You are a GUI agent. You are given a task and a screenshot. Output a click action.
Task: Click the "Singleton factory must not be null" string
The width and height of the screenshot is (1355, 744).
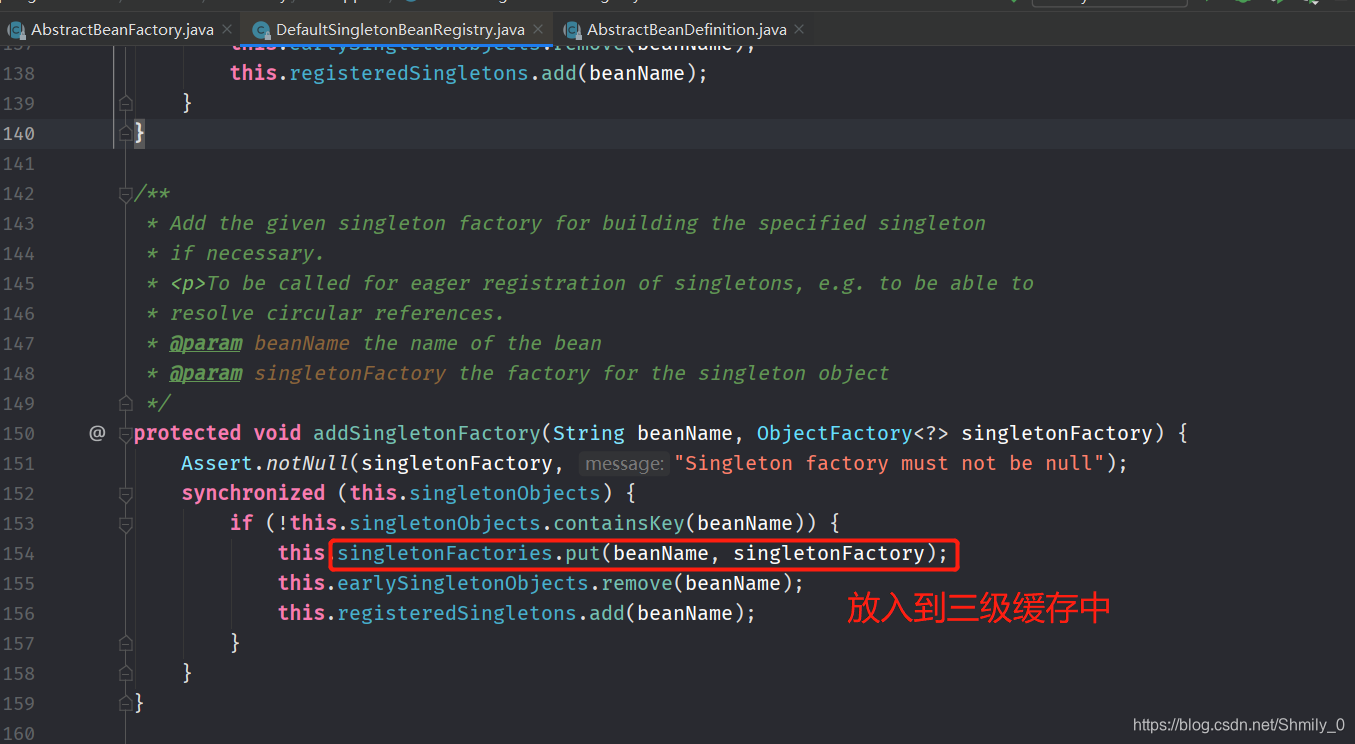[x=891, y=463]
